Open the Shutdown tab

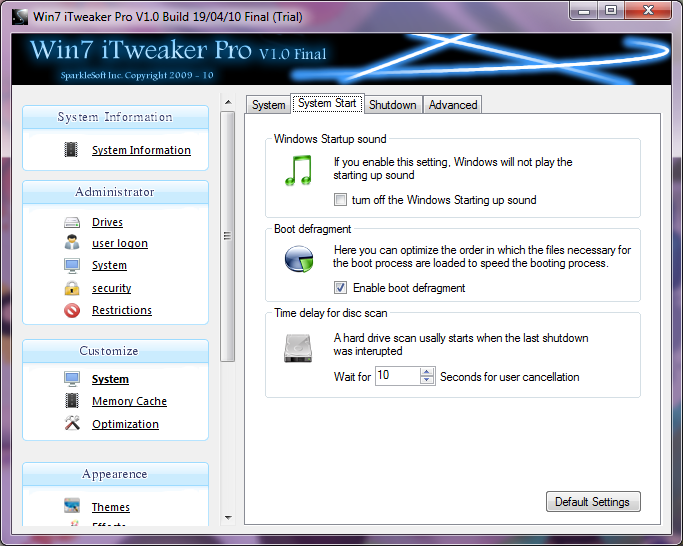[392, 105]
